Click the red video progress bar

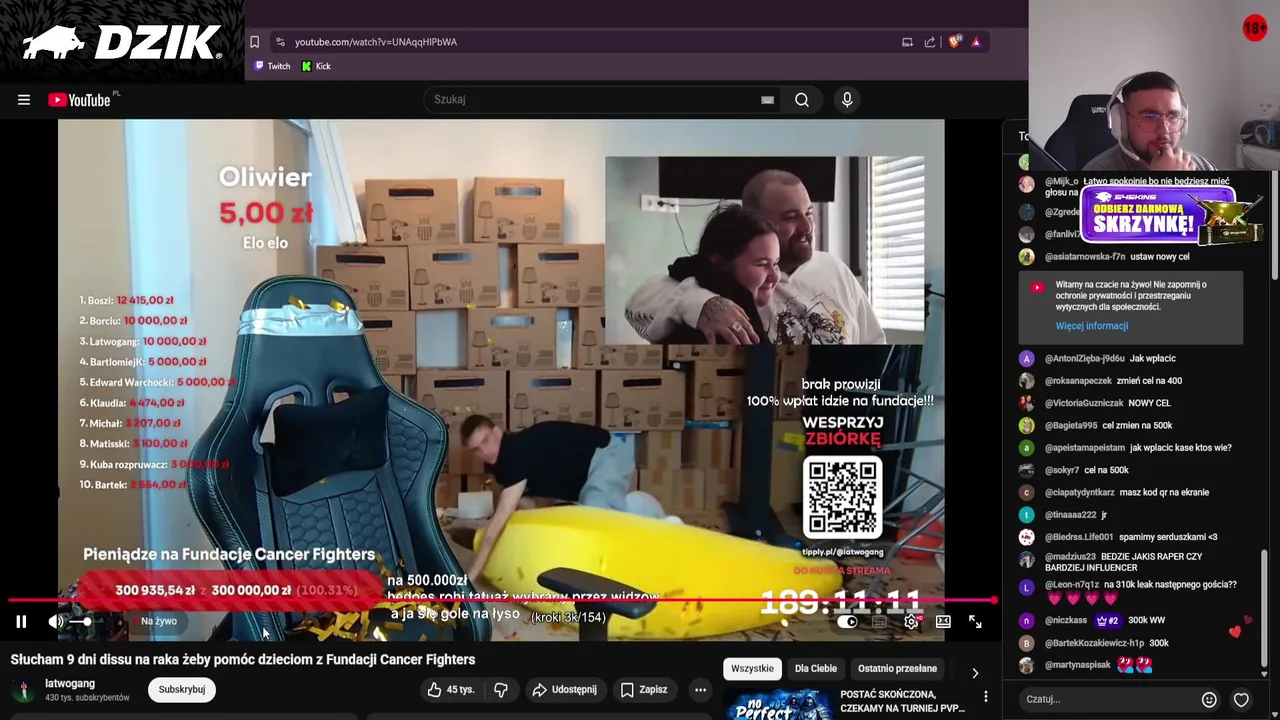(503, 601)
